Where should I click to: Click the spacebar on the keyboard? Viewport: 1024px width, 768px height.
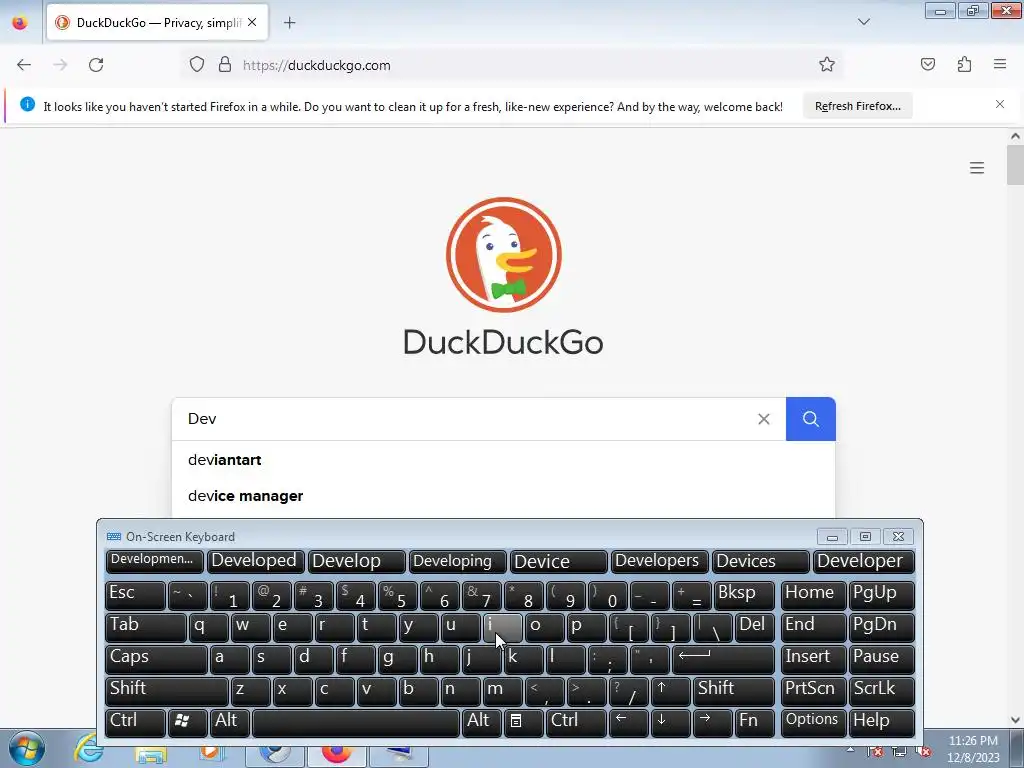[355, 722]
